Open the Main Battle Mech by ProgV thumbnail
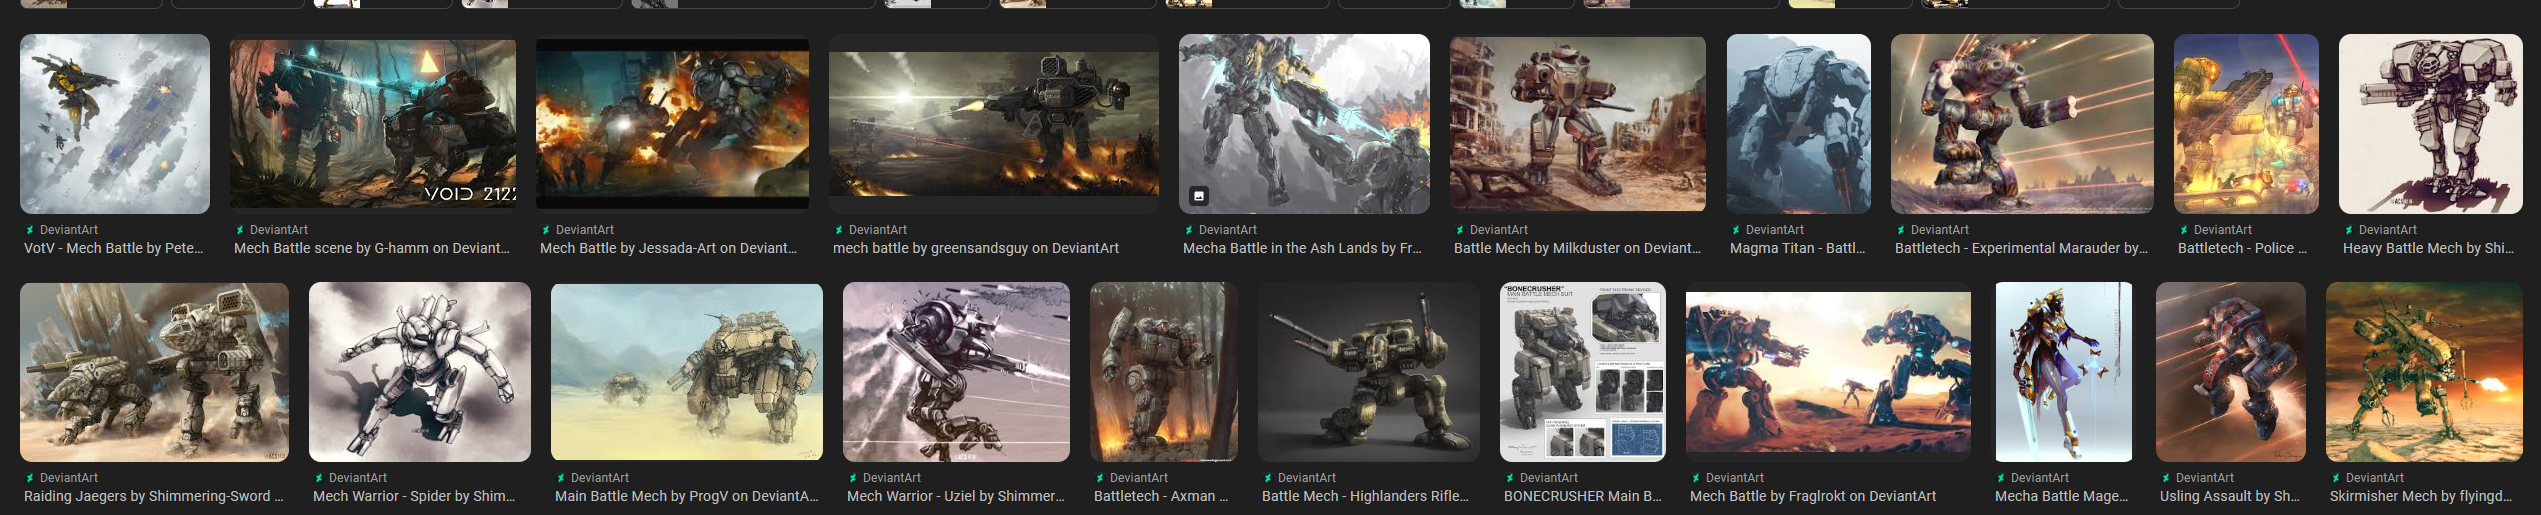The width and height of the screenshot is (2541, 515). tap(687, 372)
